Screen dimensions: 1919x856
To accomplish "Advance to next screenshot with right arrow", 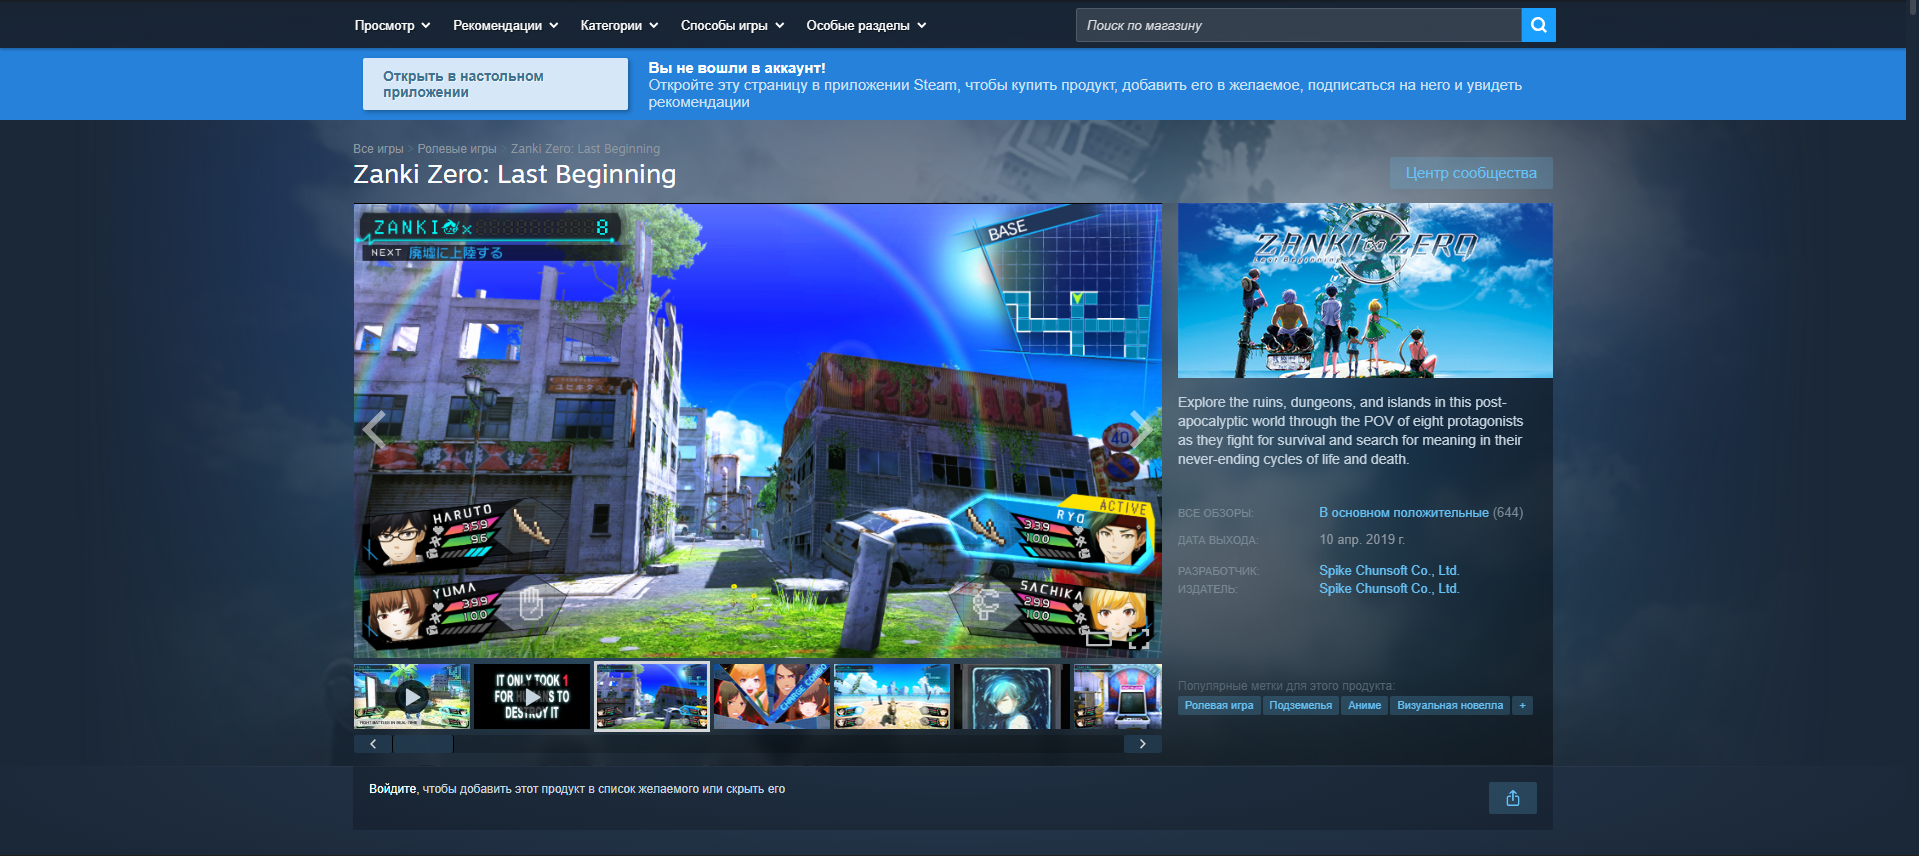I will click(1139, 430).
